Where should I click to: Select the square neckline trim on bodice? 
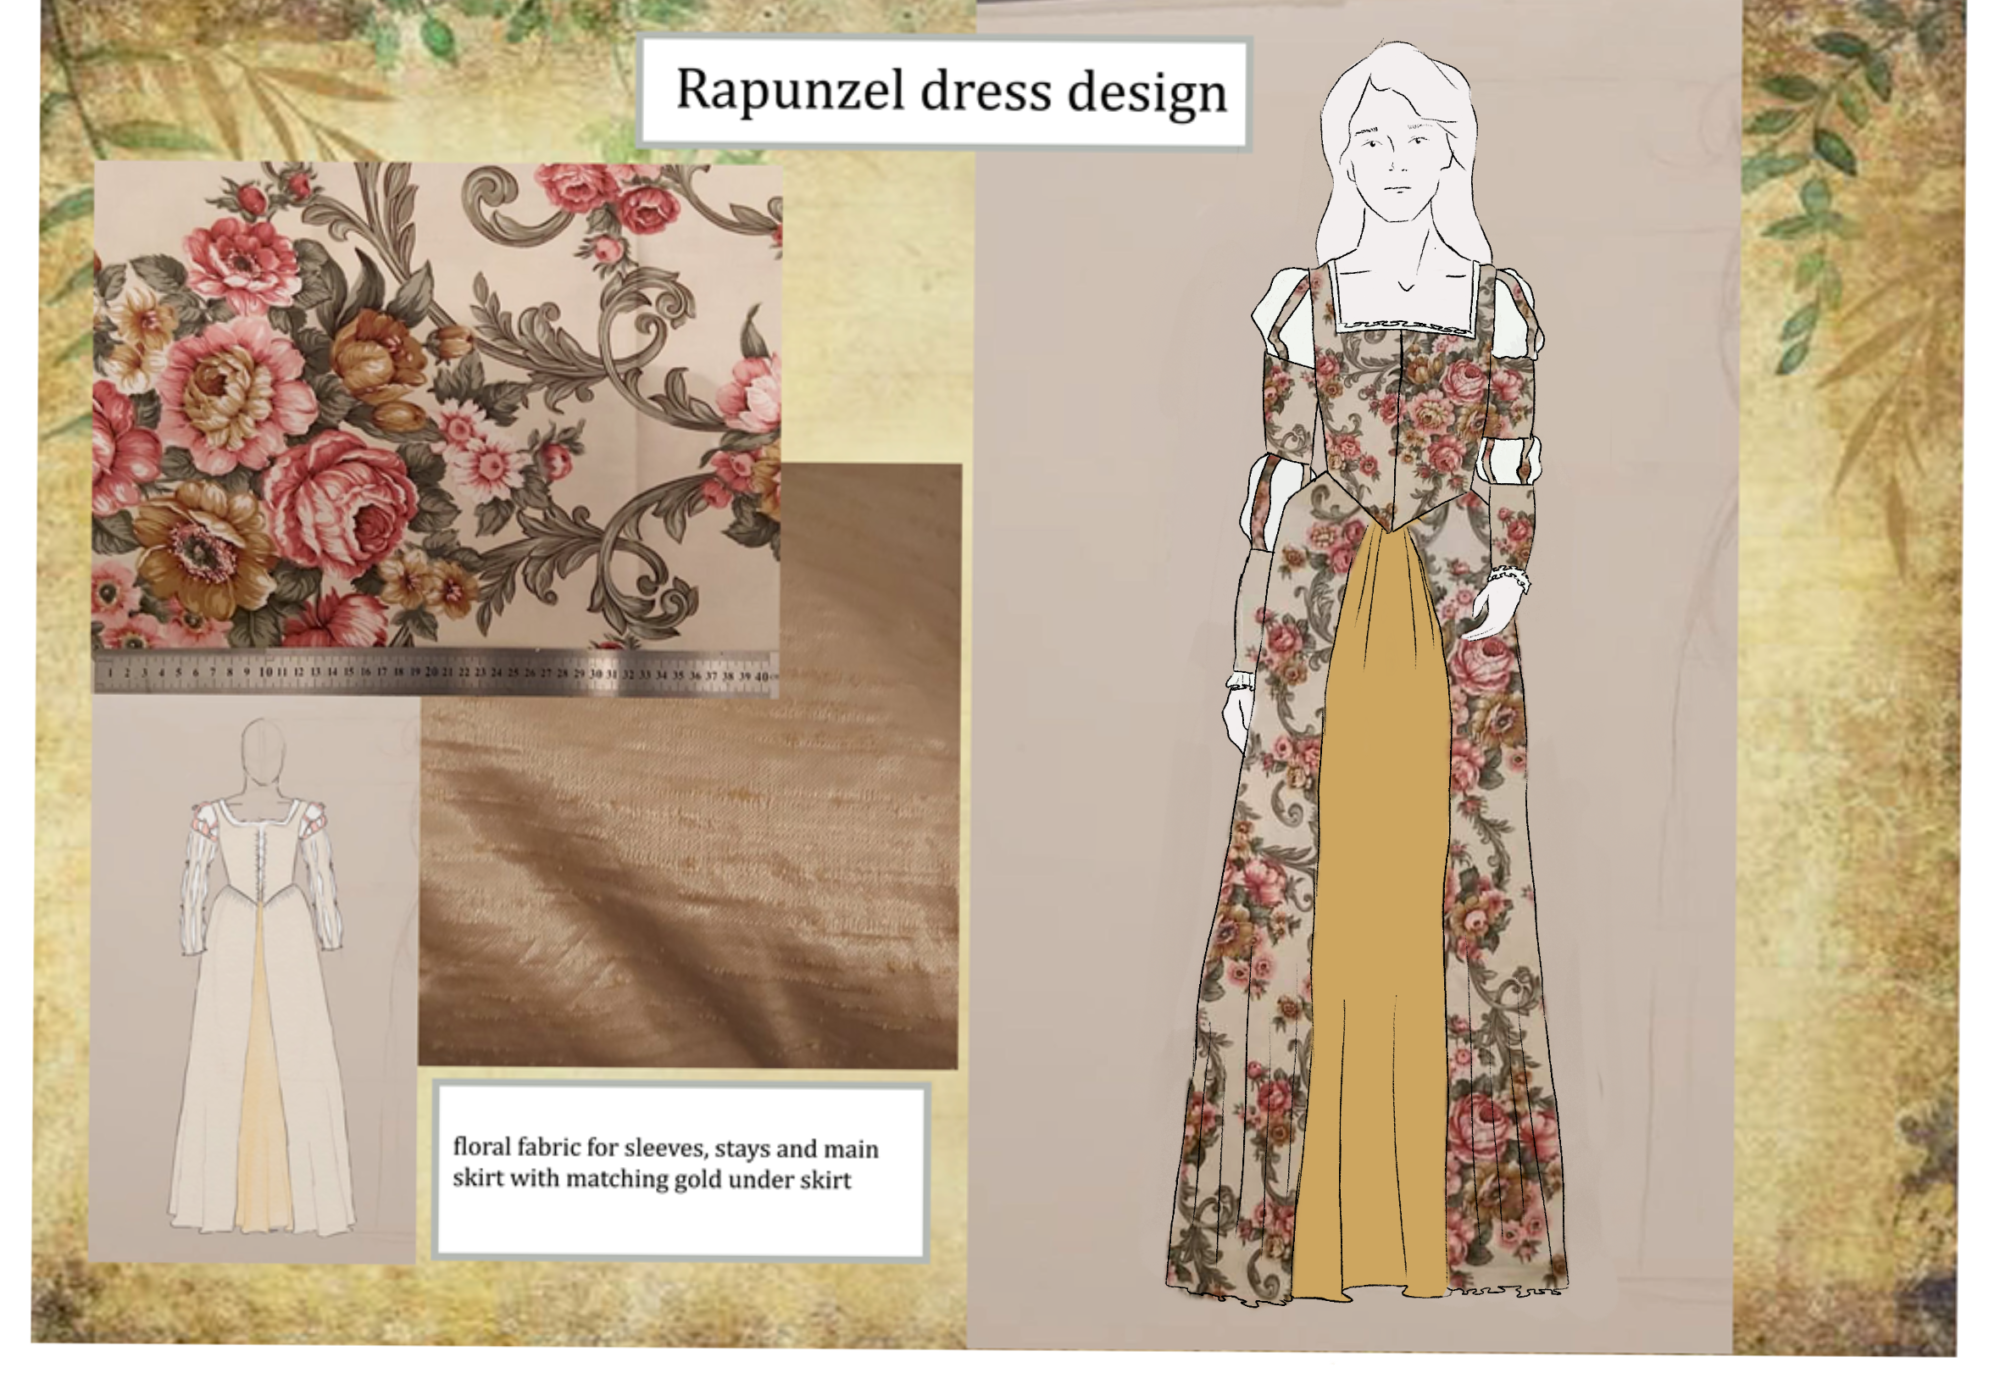click(1405, 325)
